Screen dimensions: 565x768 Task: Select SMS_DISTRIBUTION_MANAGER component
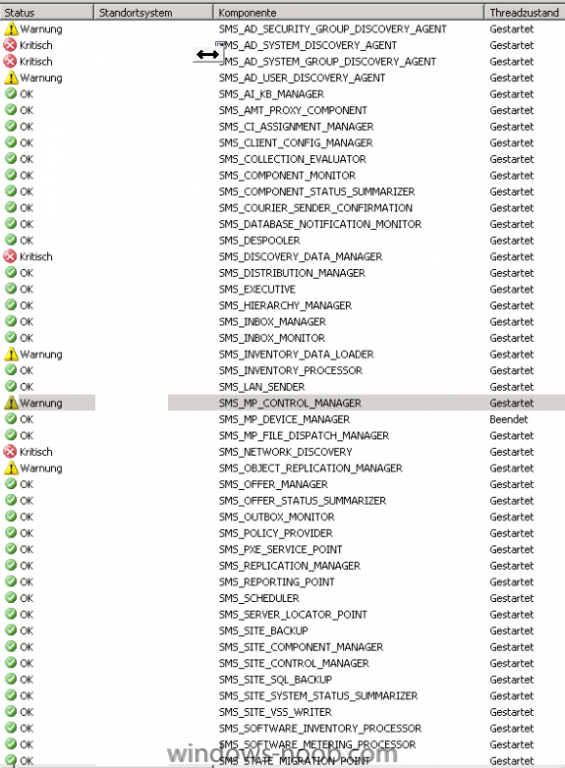tap(292, 273)
